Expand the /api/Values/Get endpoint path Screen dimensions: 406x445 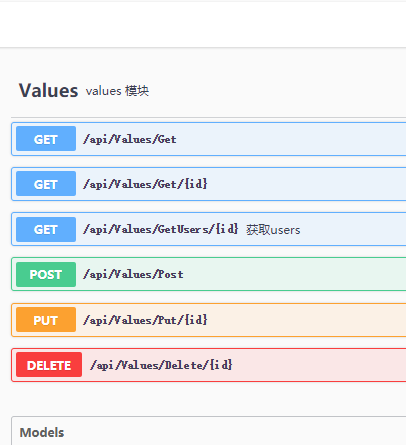(x=130, y=139)
